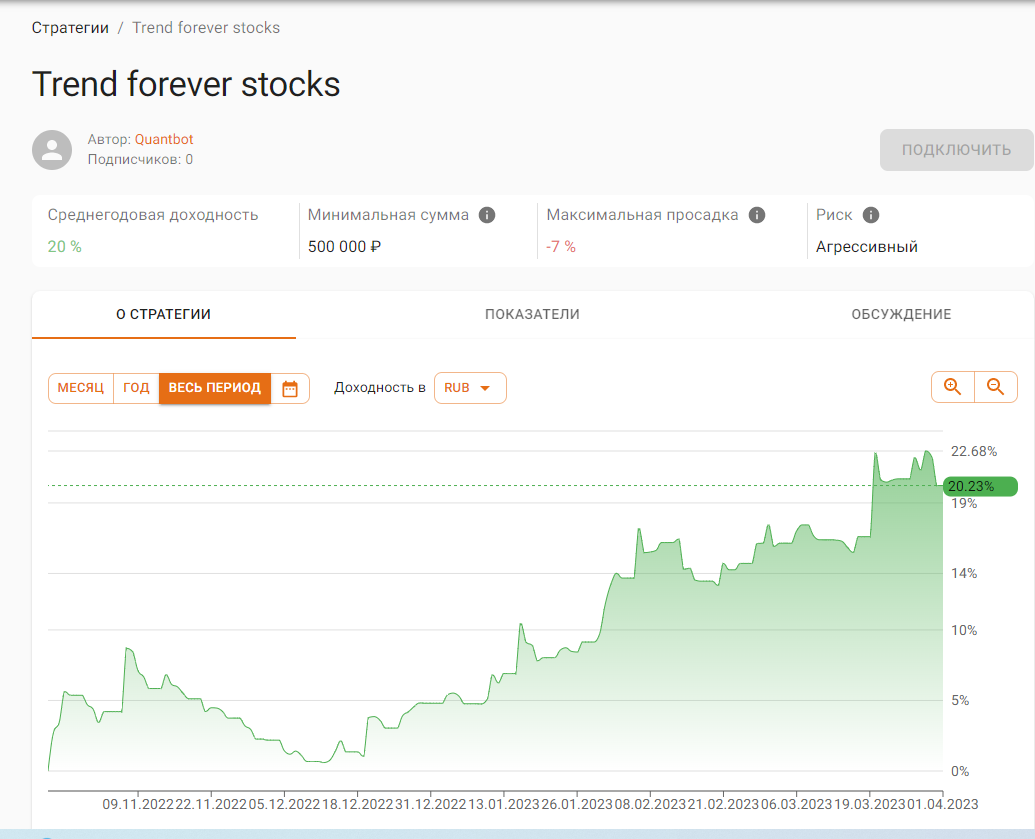Viewport: 1035px width, 839px height.
Task: Click the author avatar icon
Action: [x=52, y=150]
